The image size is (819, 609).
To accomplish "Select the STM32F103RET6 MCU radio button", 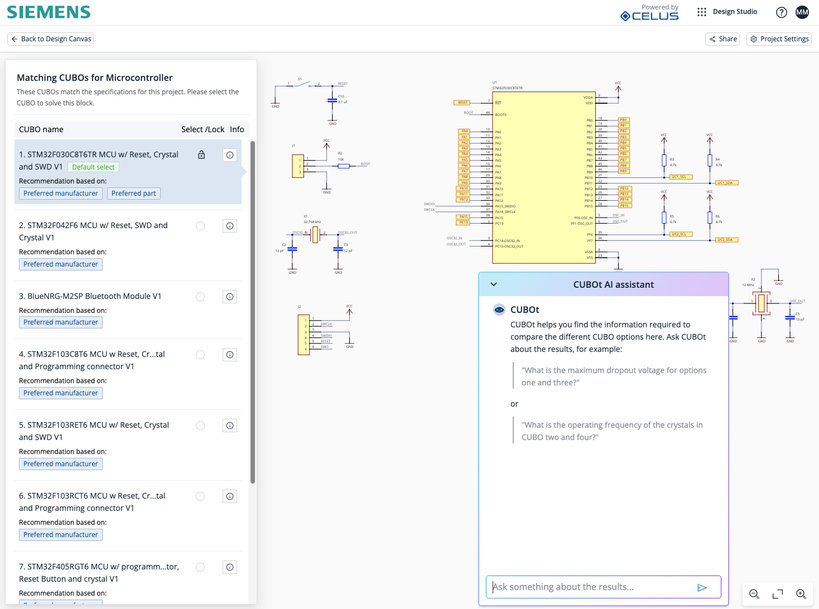I will [200, 425].
